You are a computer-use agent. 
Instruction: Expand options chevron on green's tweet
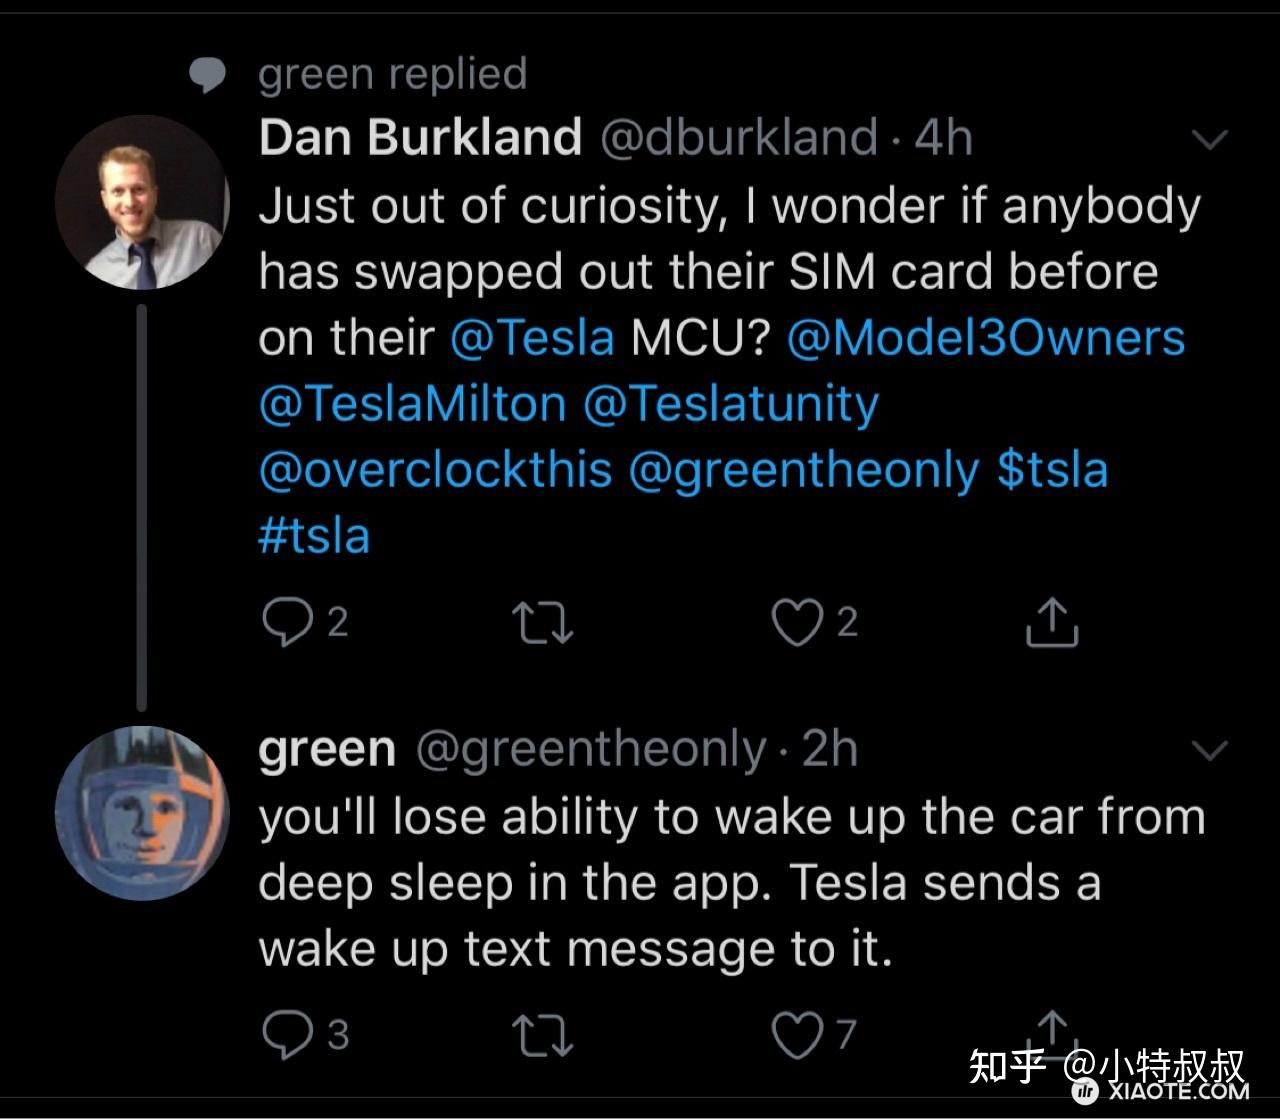point(1210,750)
